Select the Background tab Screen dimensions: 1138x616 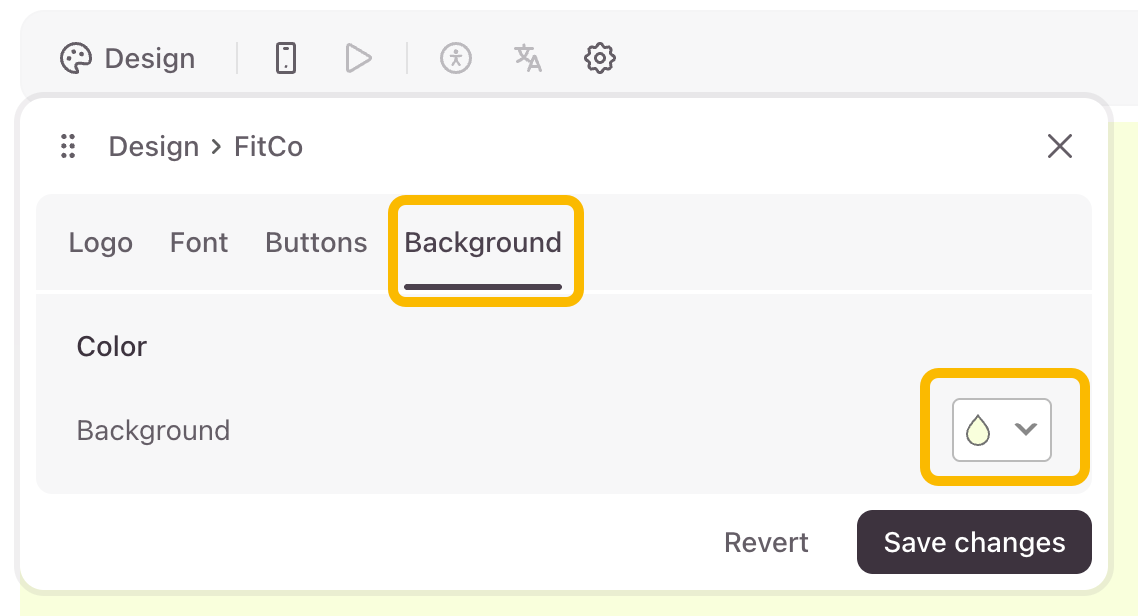pos(483,242)
